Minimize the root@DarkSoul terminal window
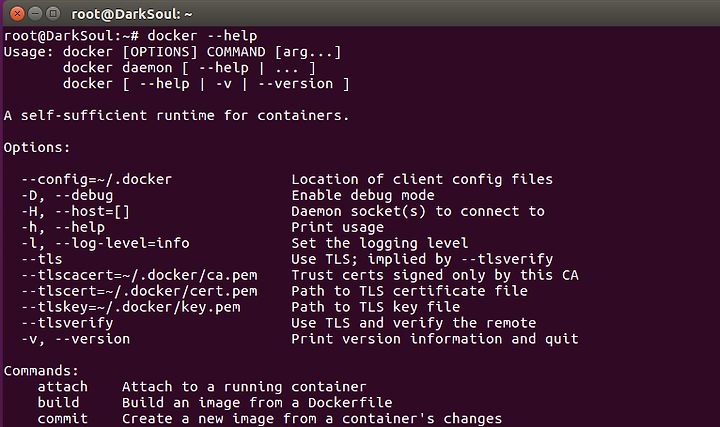 pos(35,14)
